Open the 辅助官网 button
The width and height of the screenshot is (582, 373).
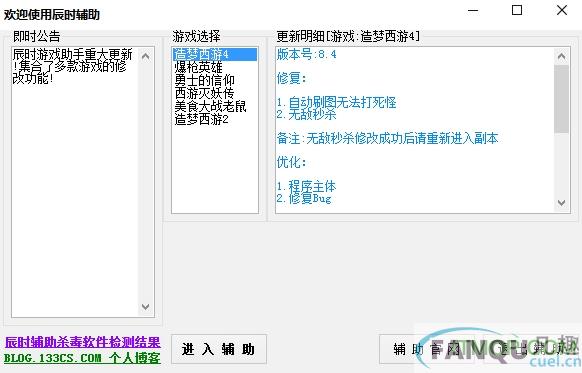tap(427, 349)
